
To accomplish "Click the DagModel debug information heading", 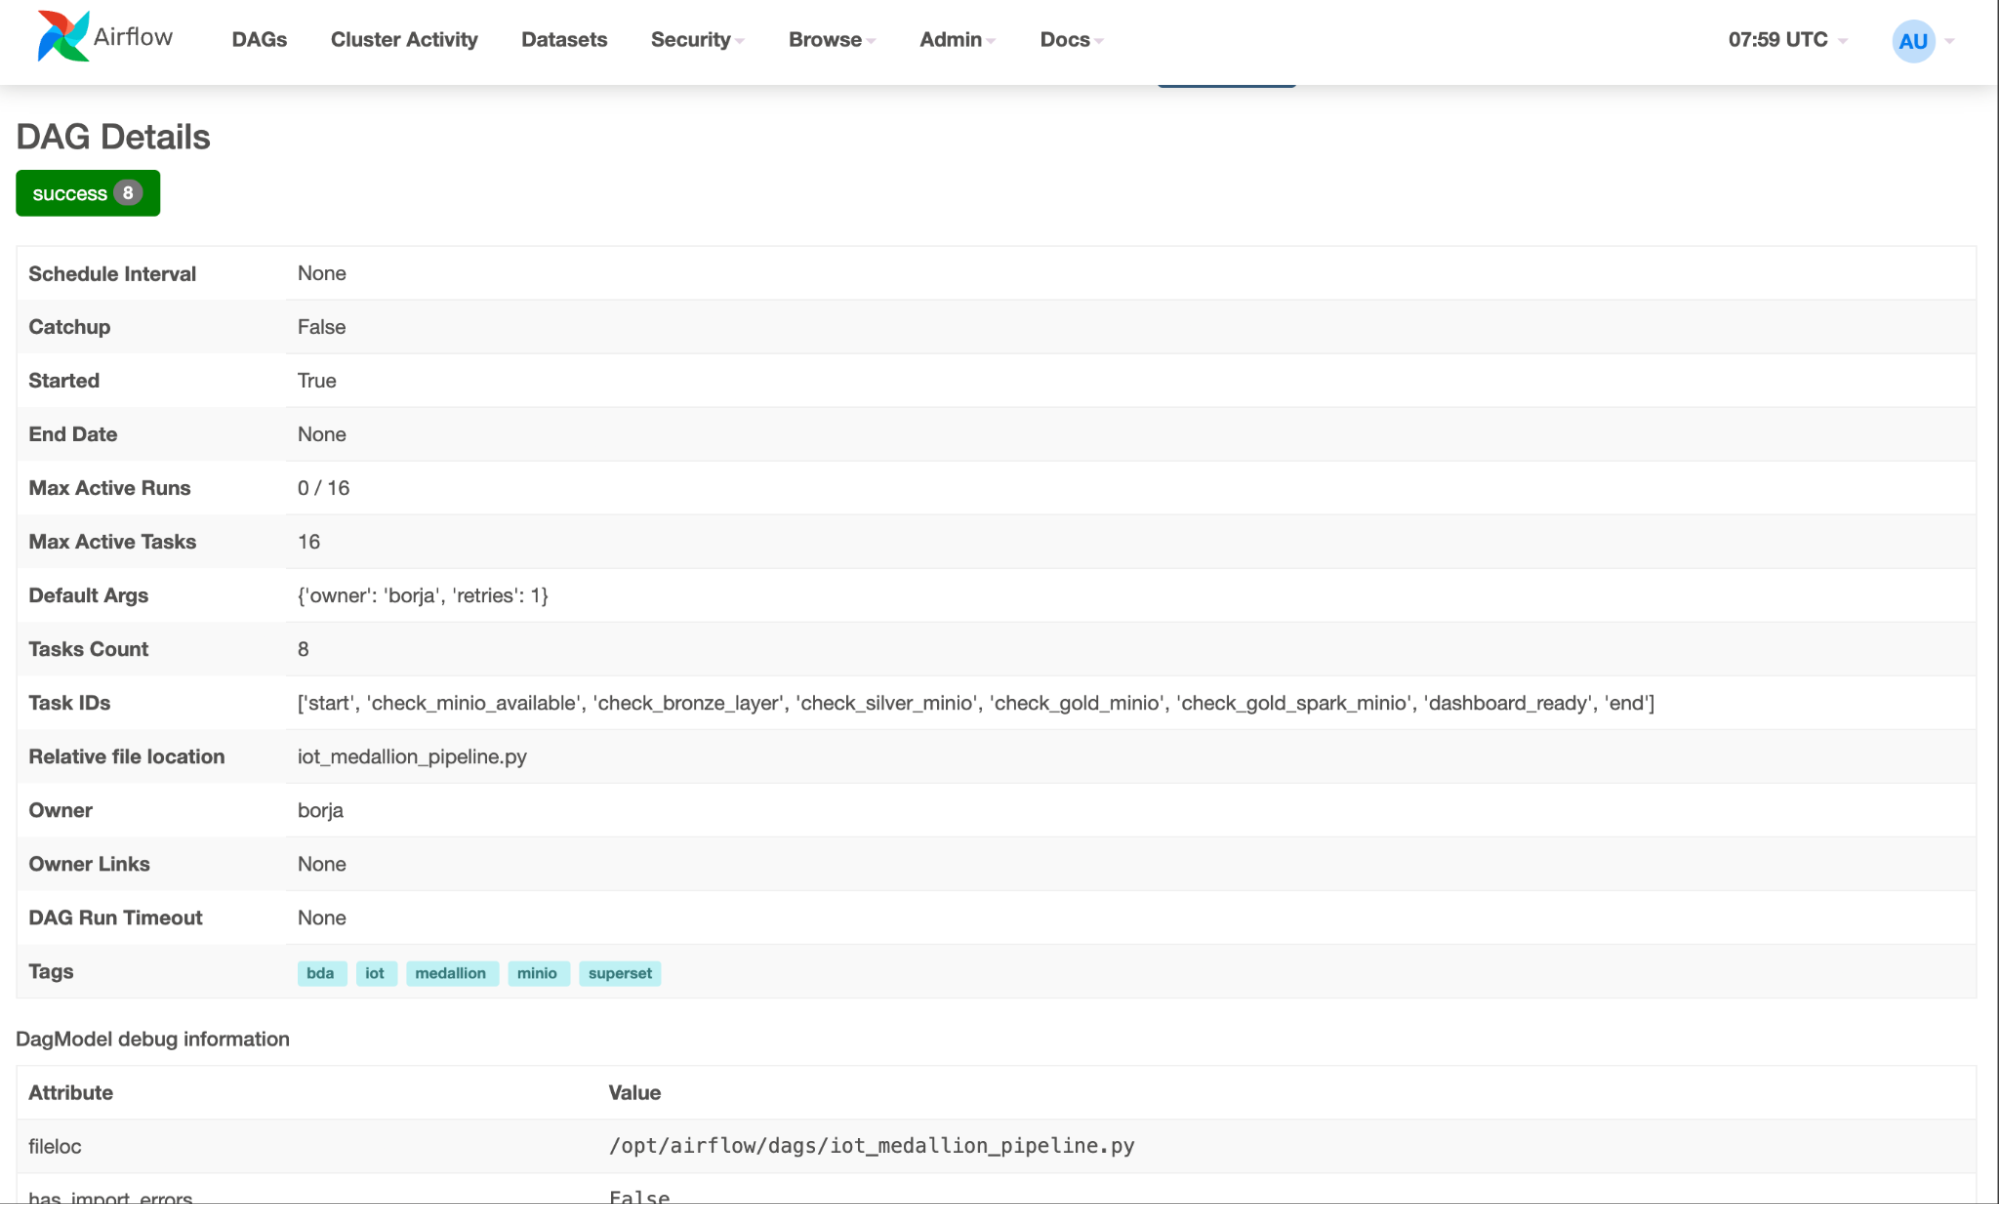I will click(153, 1039).
